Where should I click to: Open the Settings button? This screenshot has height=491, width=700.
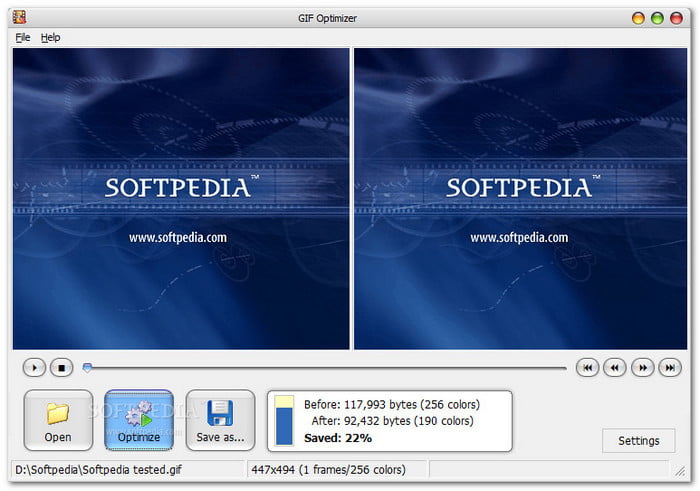click(x=638, y=441)
